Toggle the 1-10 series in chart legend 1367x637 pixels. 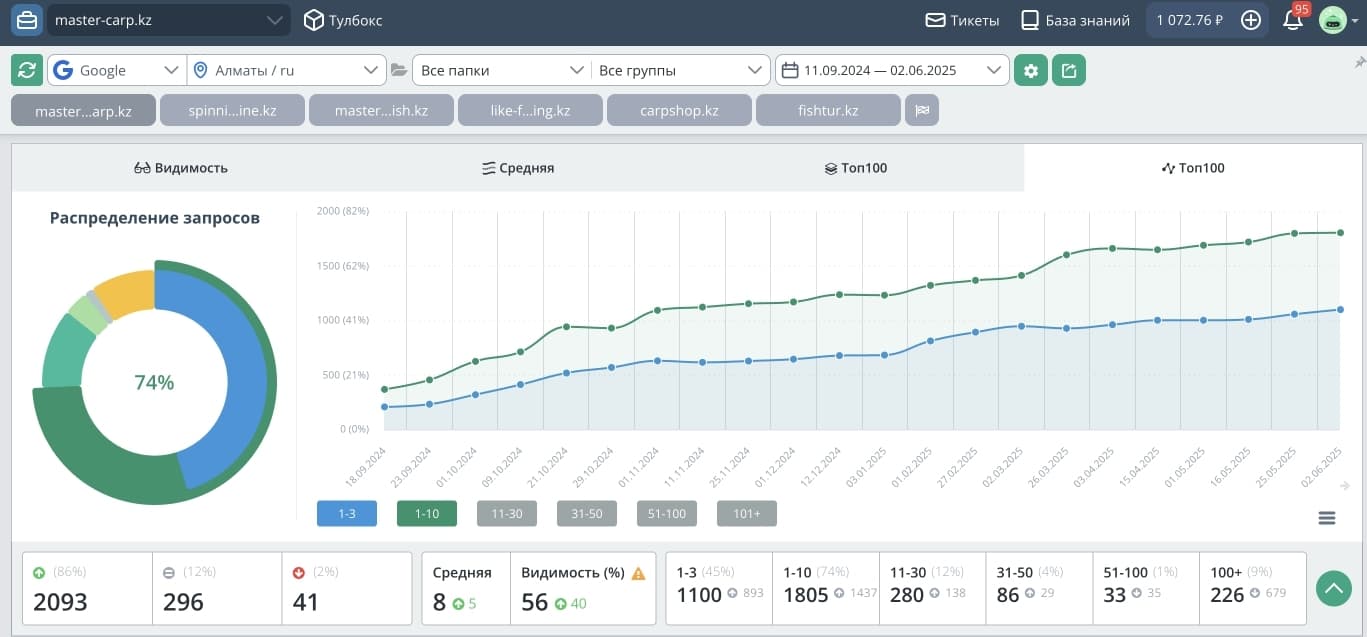(427, 513)
